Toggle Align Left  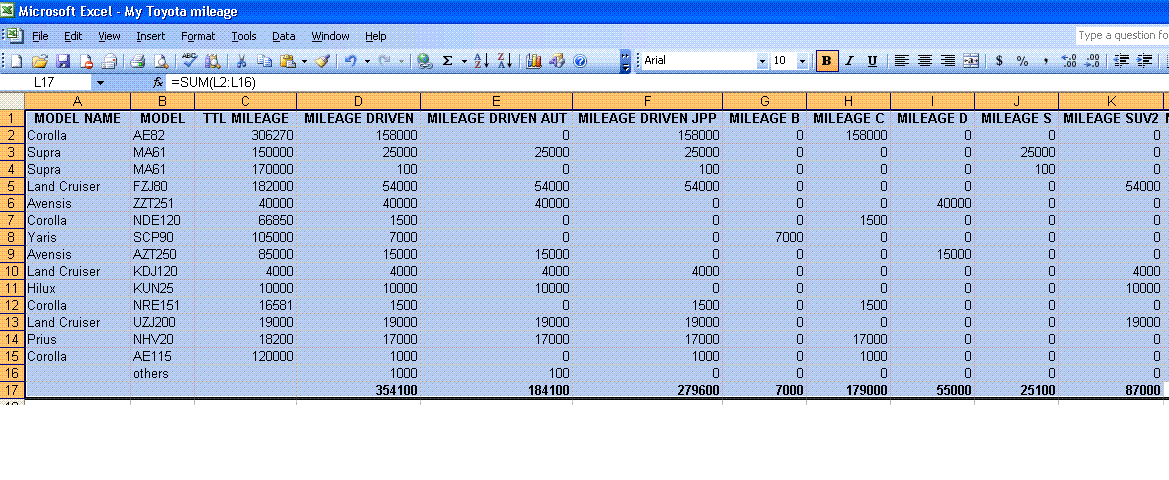coord(901,61)
